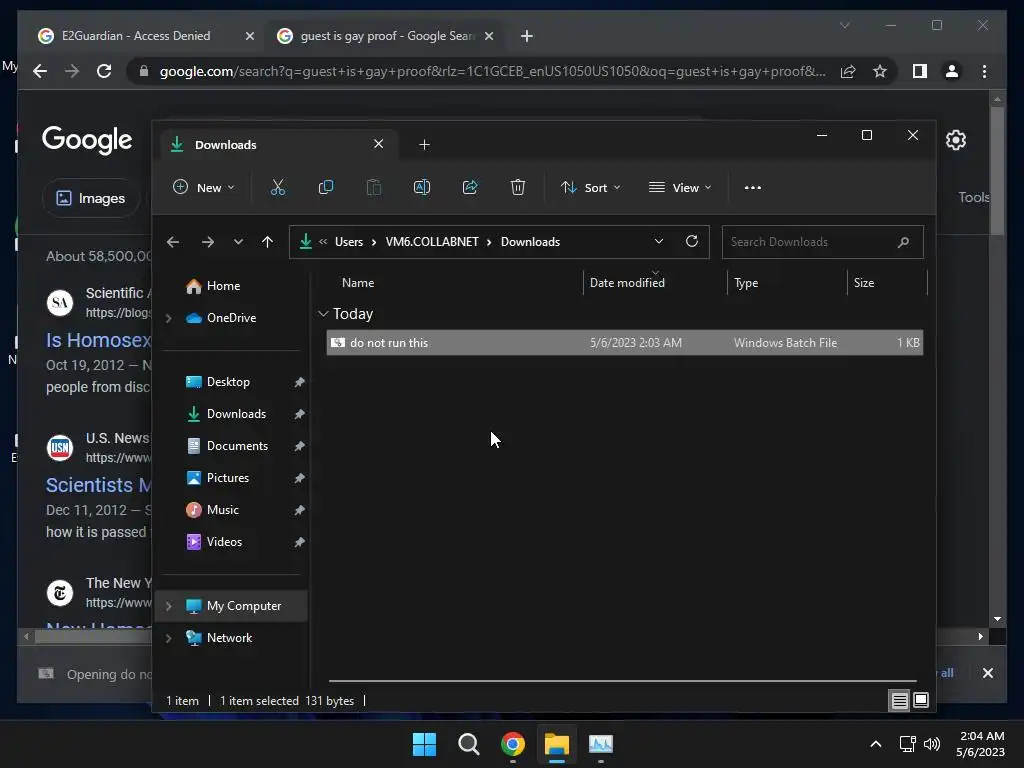
Task: Click the volume speaker tray icon
Action: [x=932, y=744]
